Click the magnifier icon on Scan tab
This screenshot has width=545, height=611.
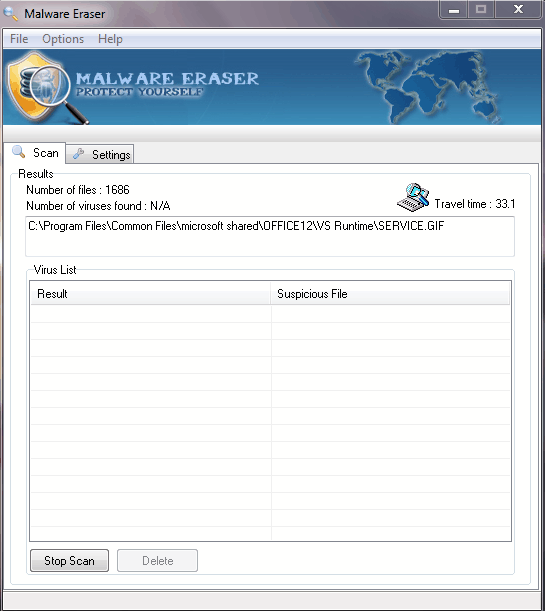point(19,152)
